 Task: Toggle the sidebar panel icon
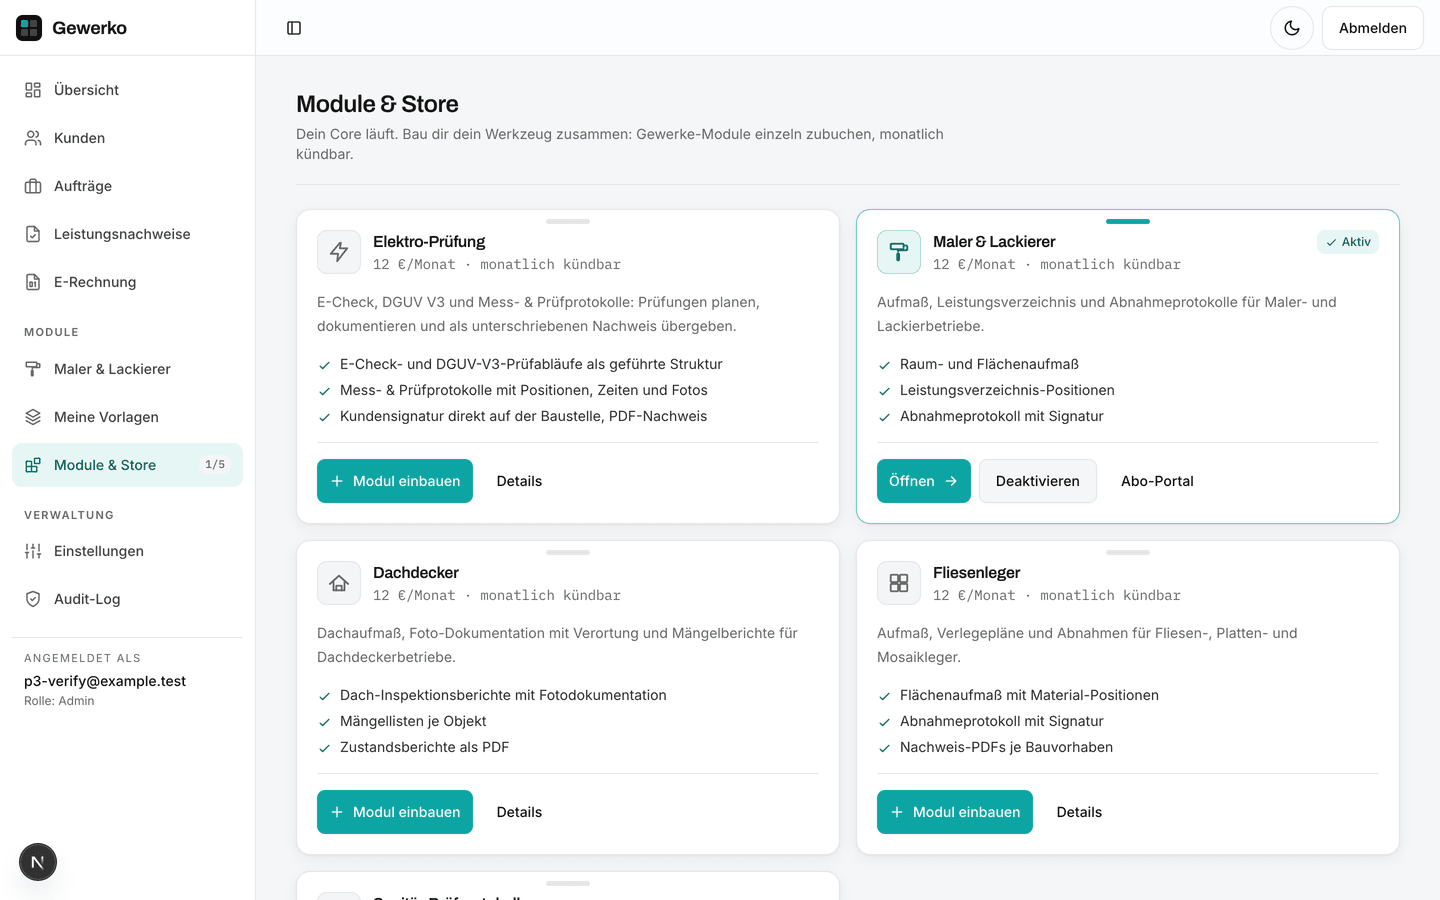[294, 28]
